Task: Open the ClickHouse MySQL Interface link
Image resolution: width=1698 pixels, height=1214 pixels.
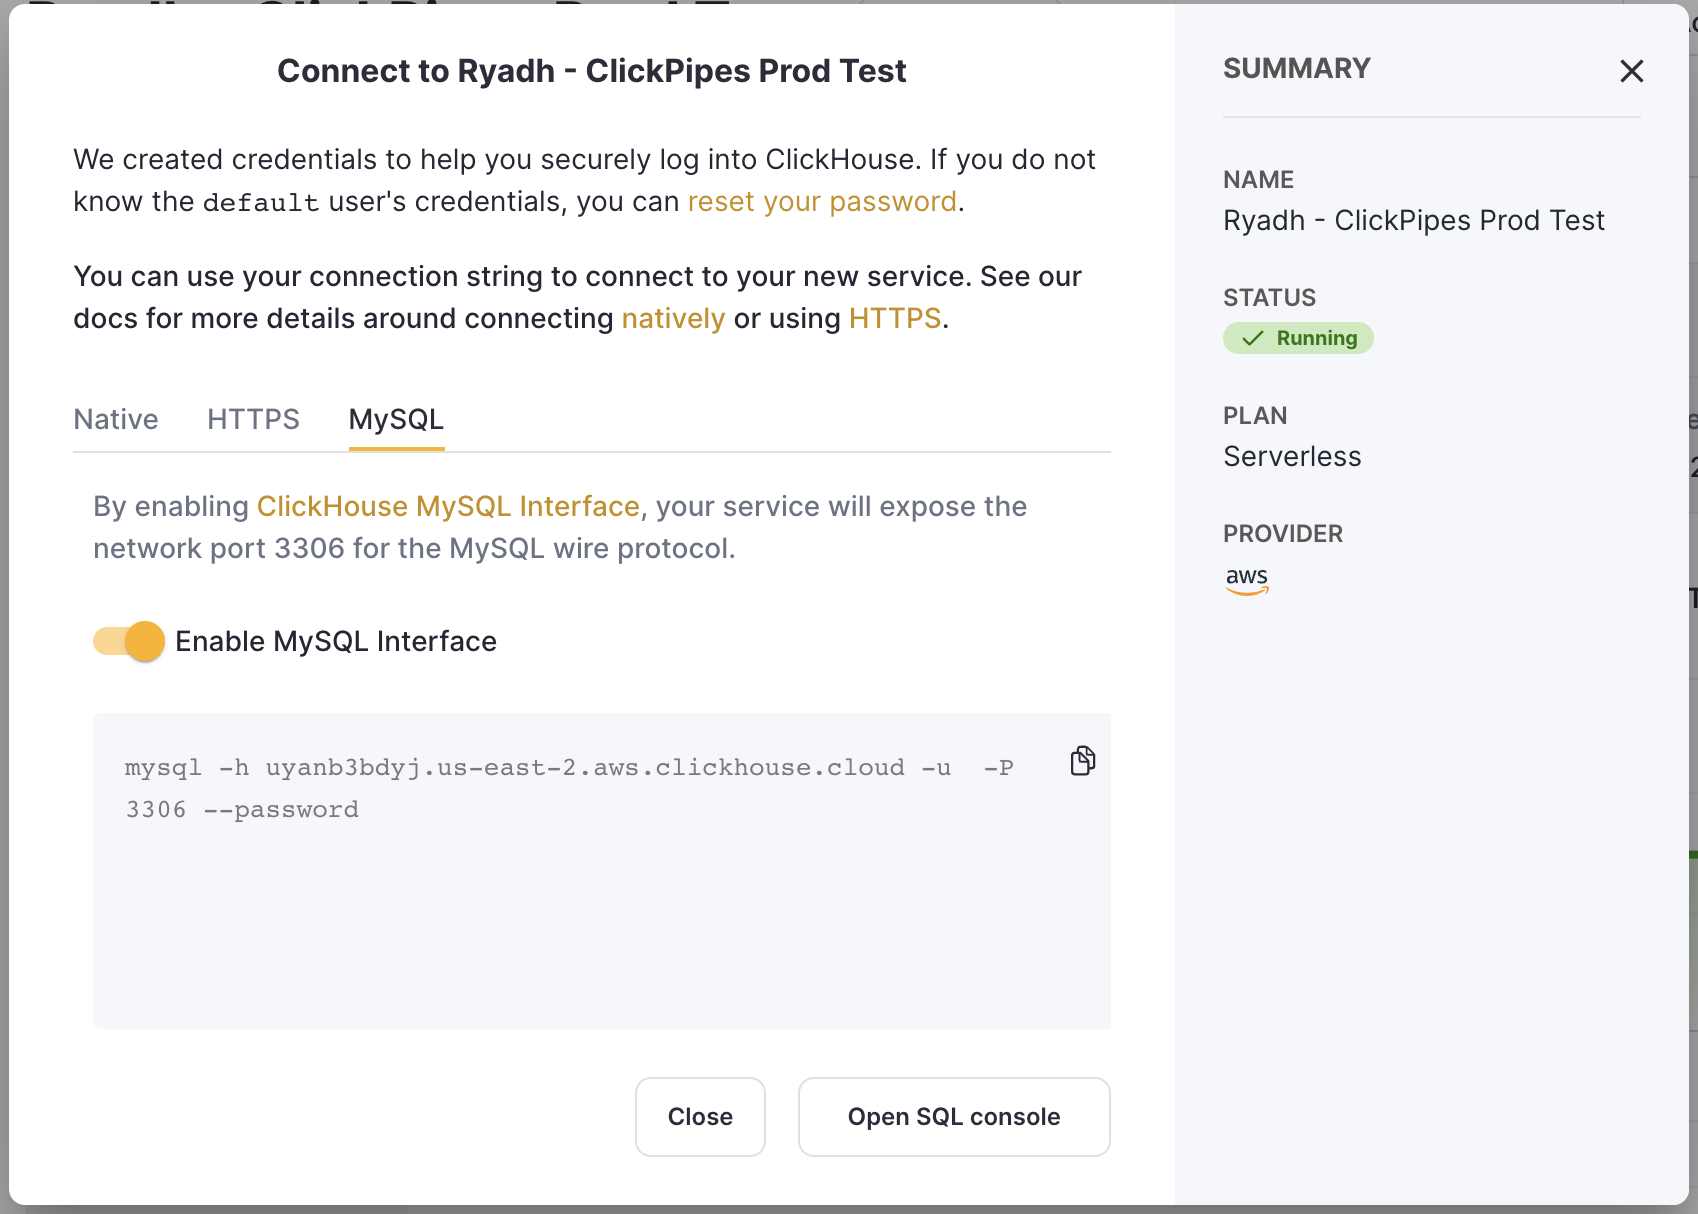Action: tap(448, 506)
